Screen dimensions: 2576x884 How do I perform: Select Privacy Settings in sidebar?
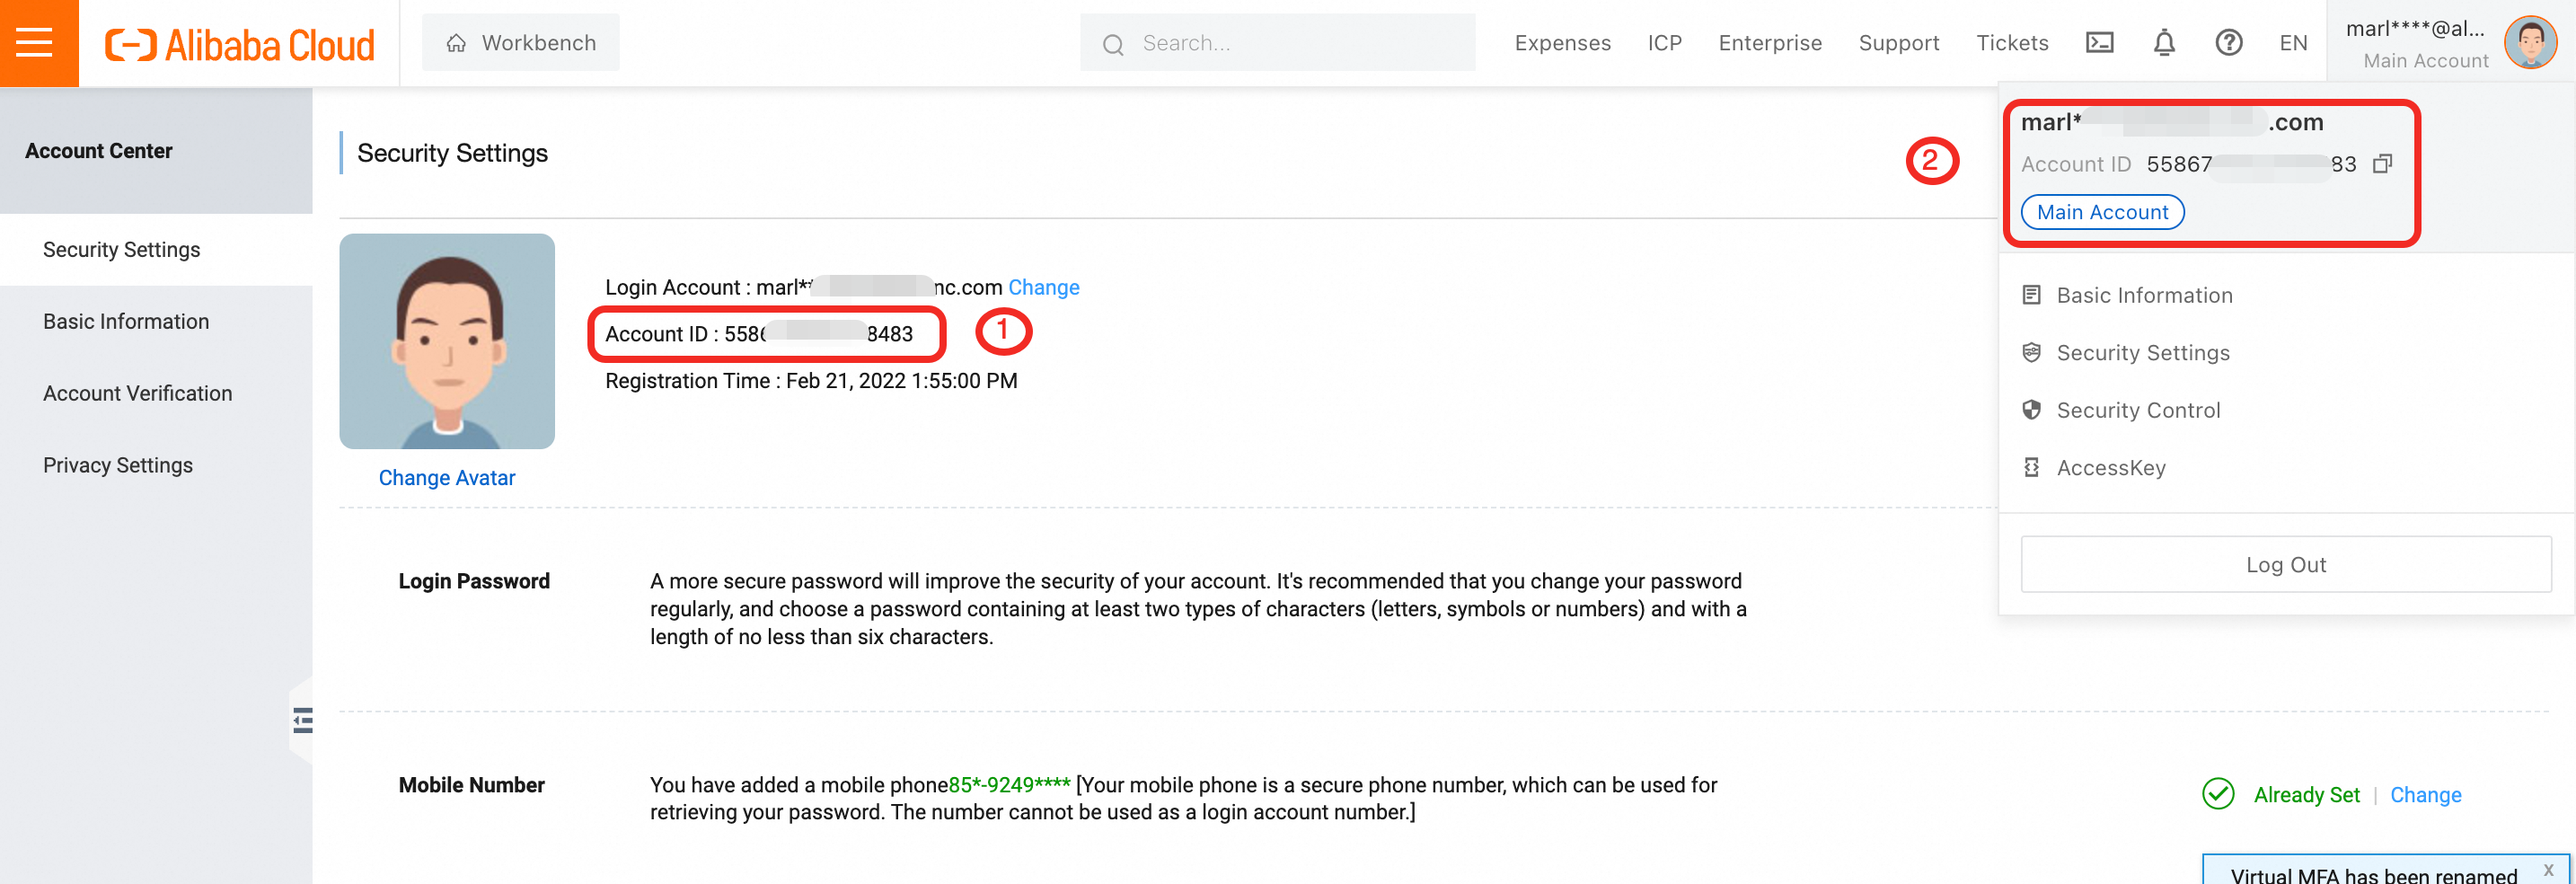coord(156,466)
